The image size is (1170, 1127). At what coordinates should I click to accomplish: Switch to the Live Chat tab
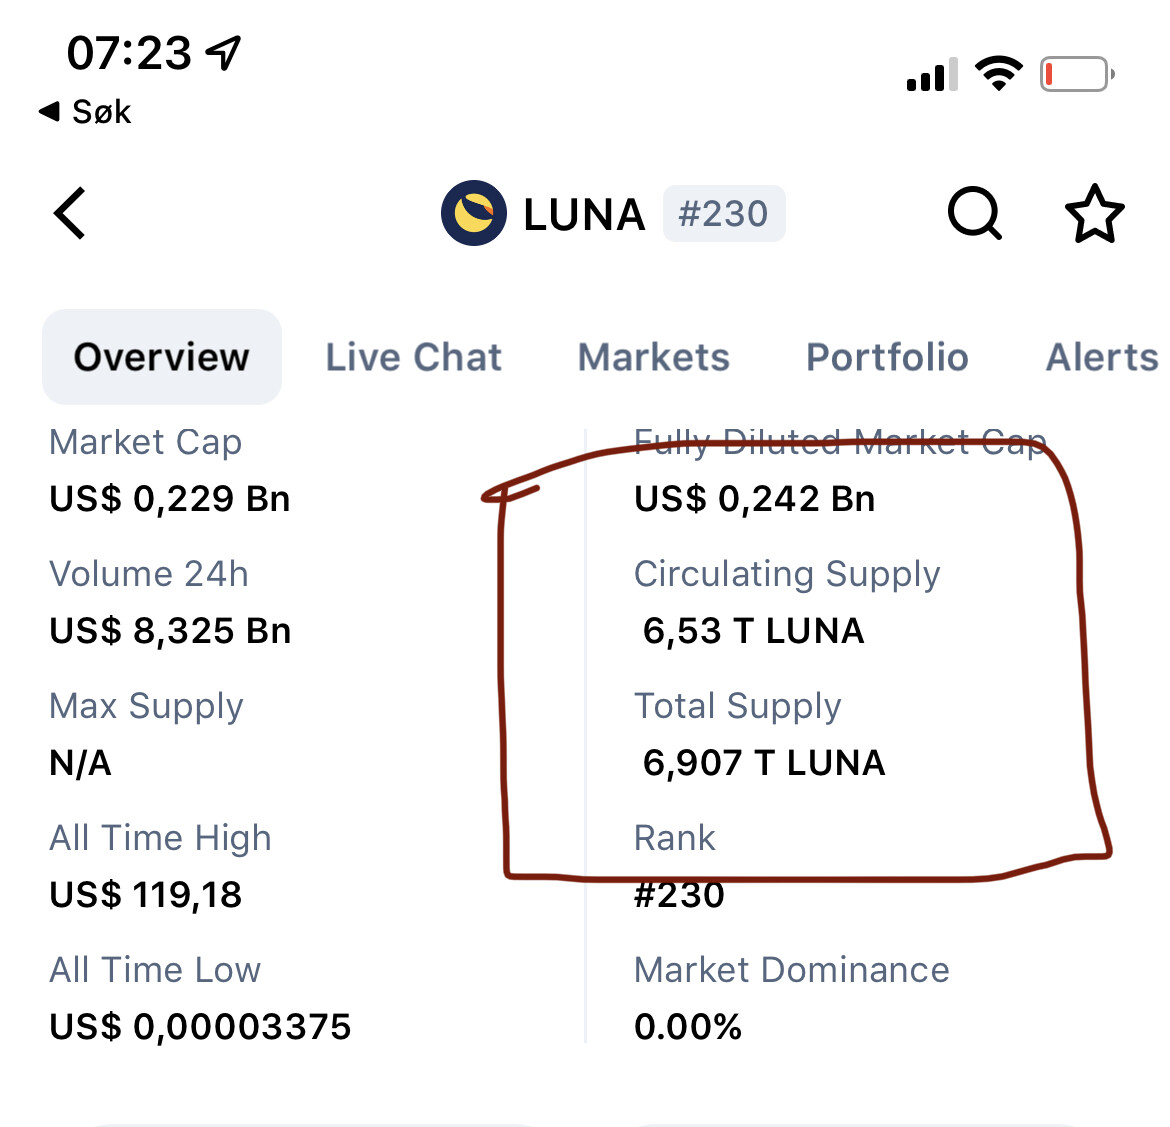coord(413,357)
